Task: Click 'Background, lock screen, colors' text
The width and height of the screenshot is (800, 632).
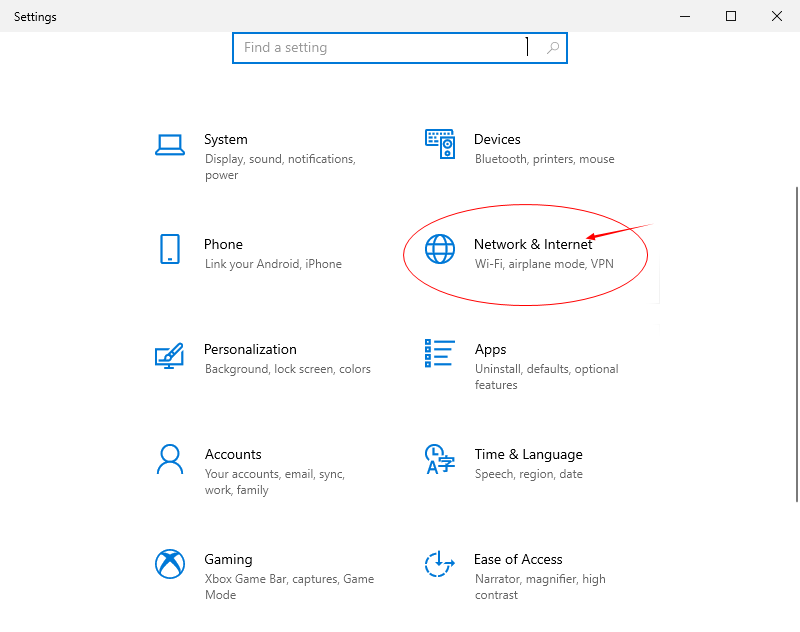Action: pos(288,369)
